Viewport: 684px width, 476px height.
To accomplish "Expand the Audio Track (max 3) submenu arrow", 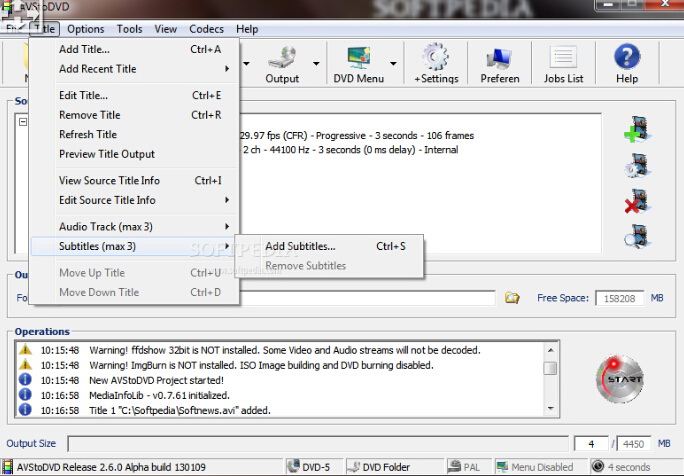I will point(227,226).
